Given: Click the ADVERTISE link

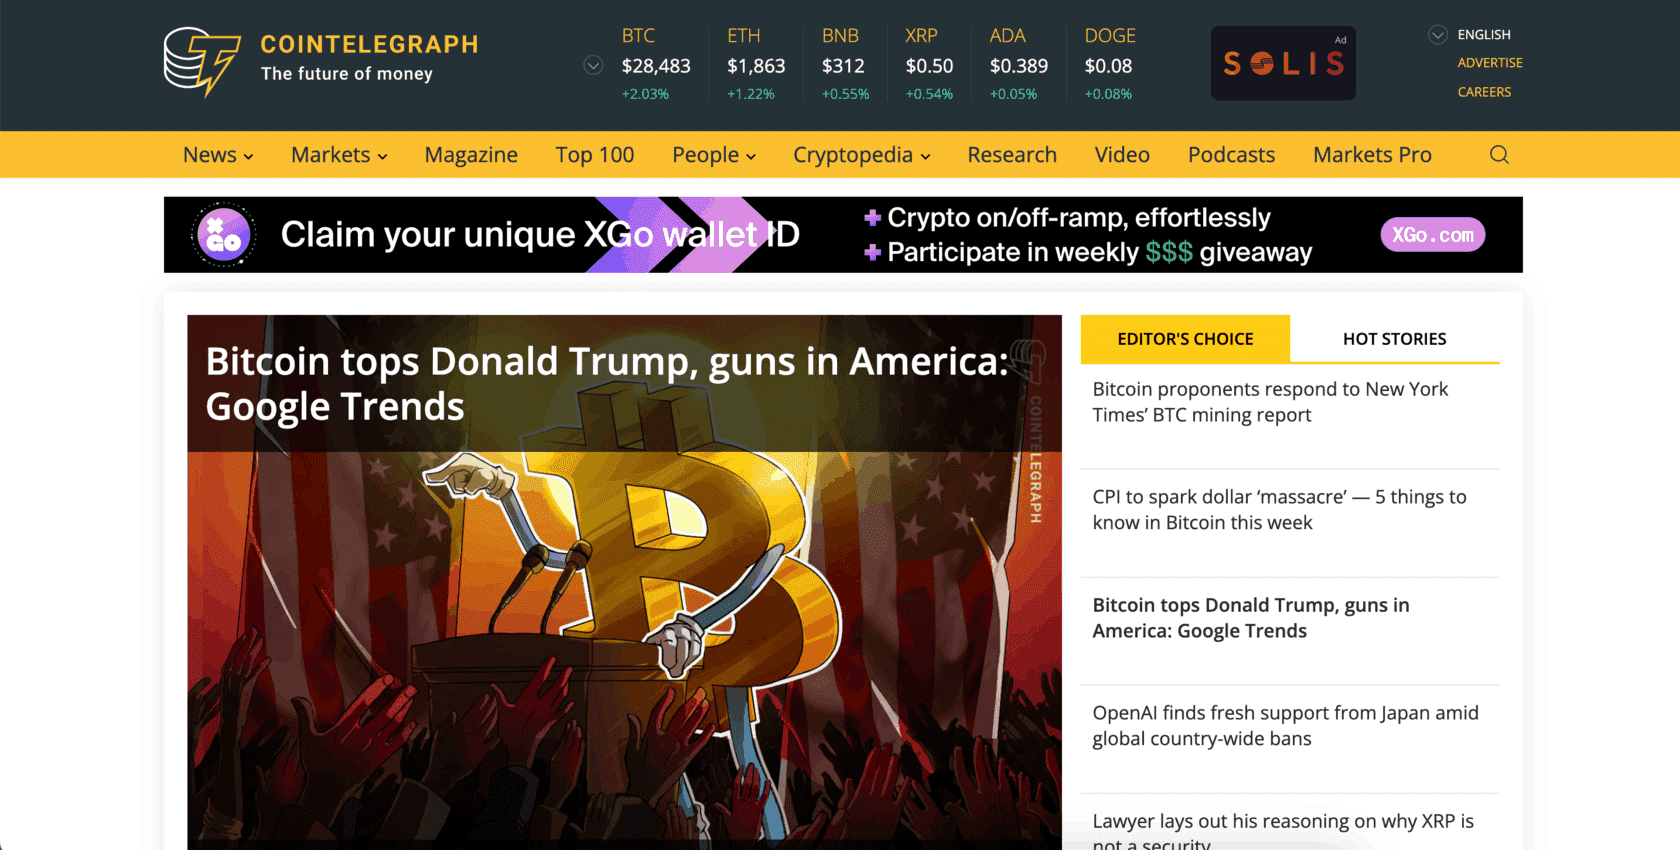Looking at the screenshot, I should point(1490,63).
